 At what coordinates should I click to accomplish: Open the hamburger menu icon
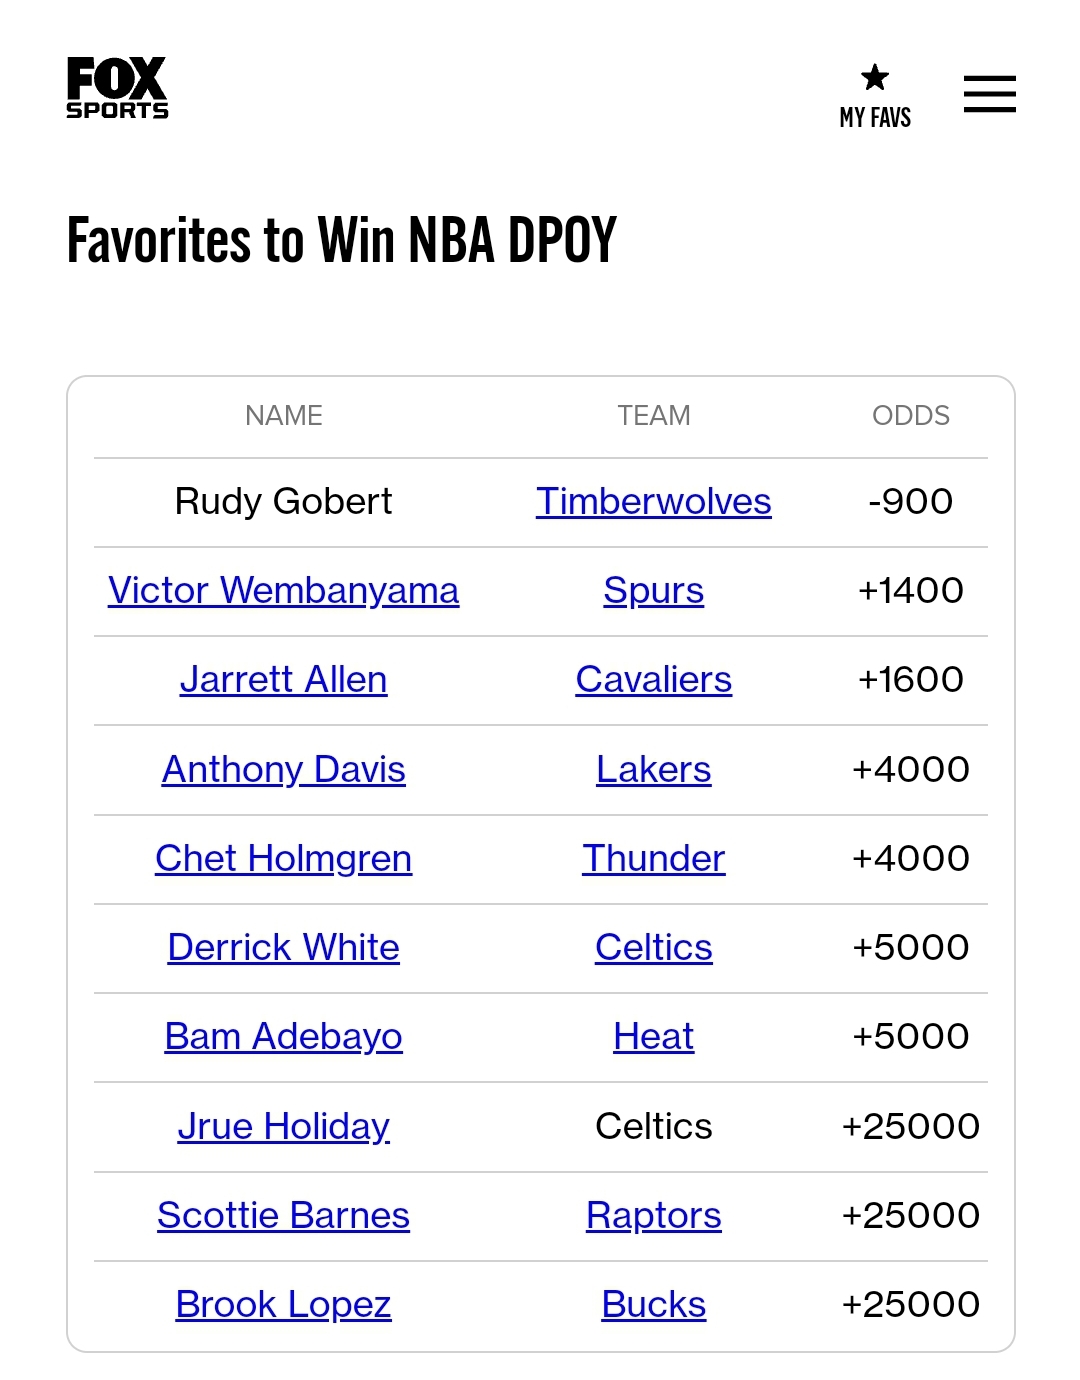989,94
